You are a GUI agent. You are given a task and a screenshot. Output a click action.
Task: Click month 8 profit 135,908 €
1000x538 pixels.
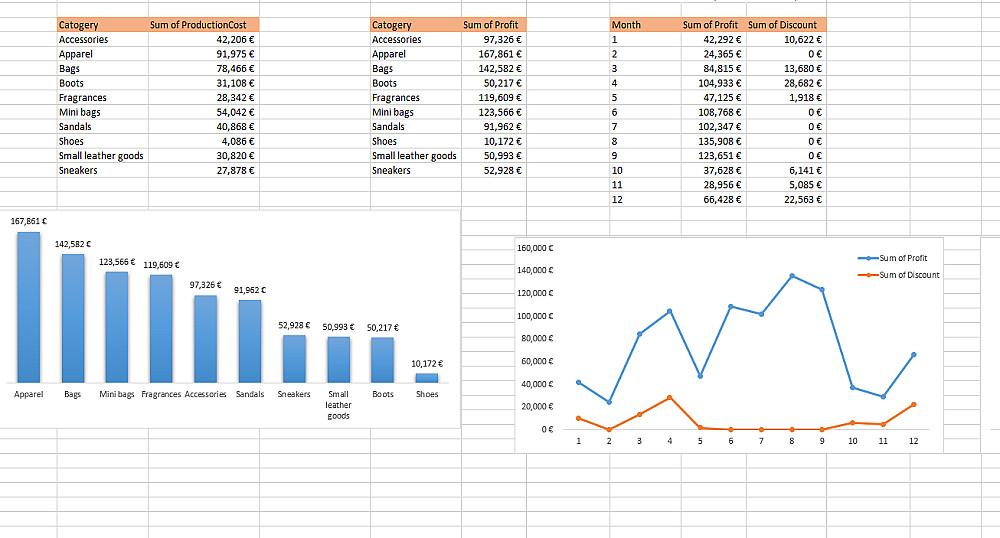(714, 141)
